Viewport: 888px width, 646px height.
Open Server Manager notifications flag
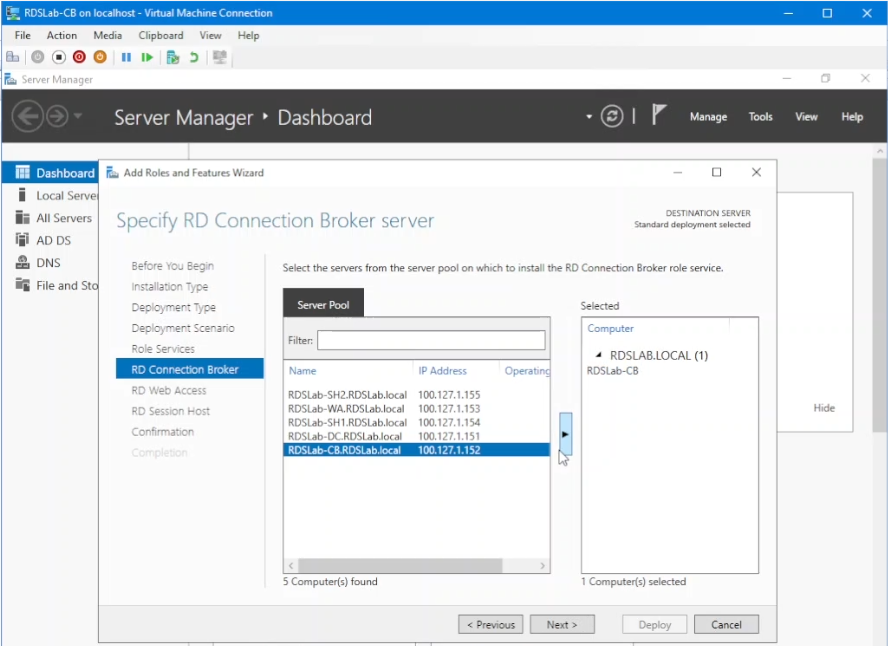(x=657, y=113)
